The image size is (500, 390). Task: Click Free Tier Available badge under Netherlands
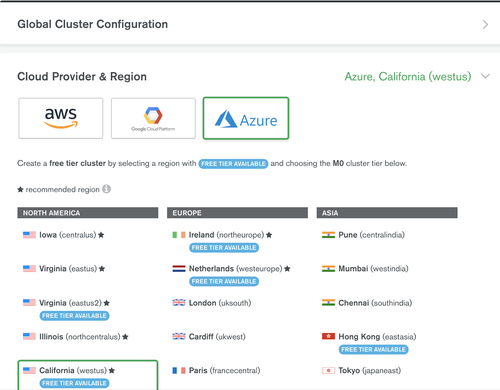coord(224,282)
